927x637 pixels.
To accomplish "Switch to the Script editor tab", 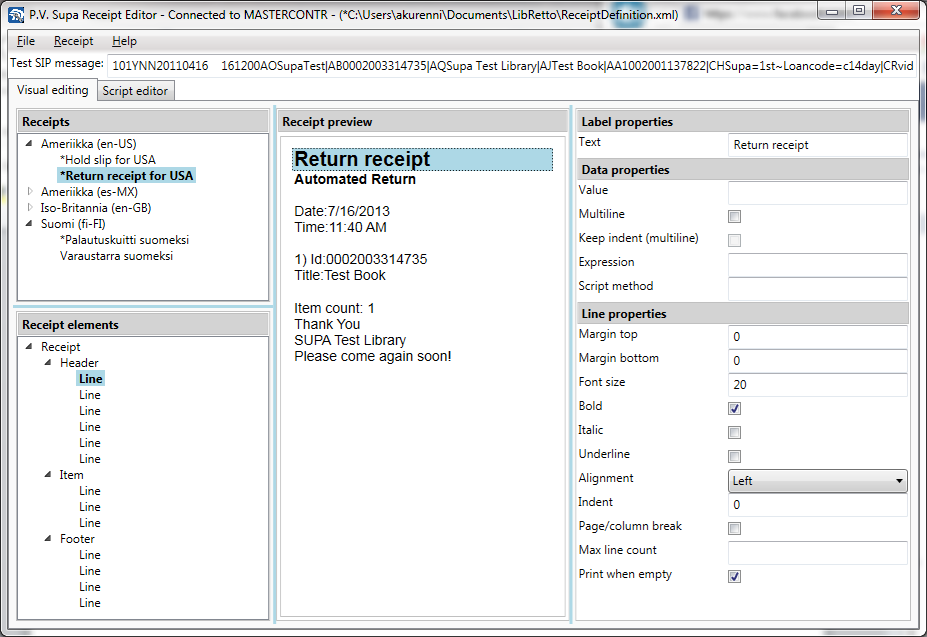I will 136,91.
